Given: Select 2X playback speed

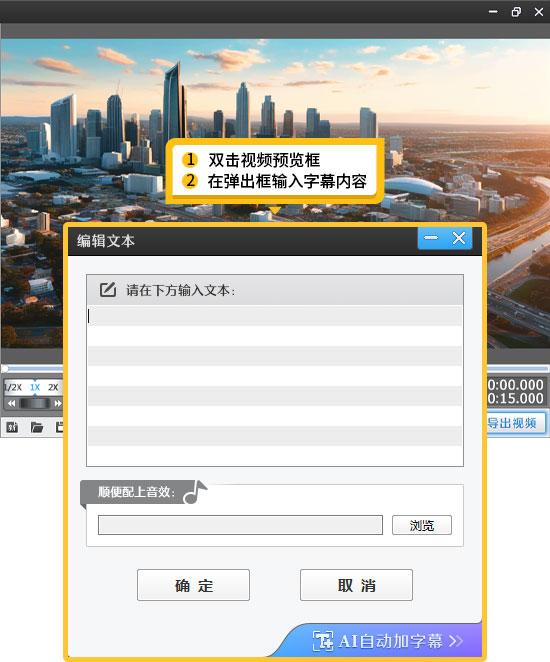Looking at the screenshot, I should coord(53,387).
